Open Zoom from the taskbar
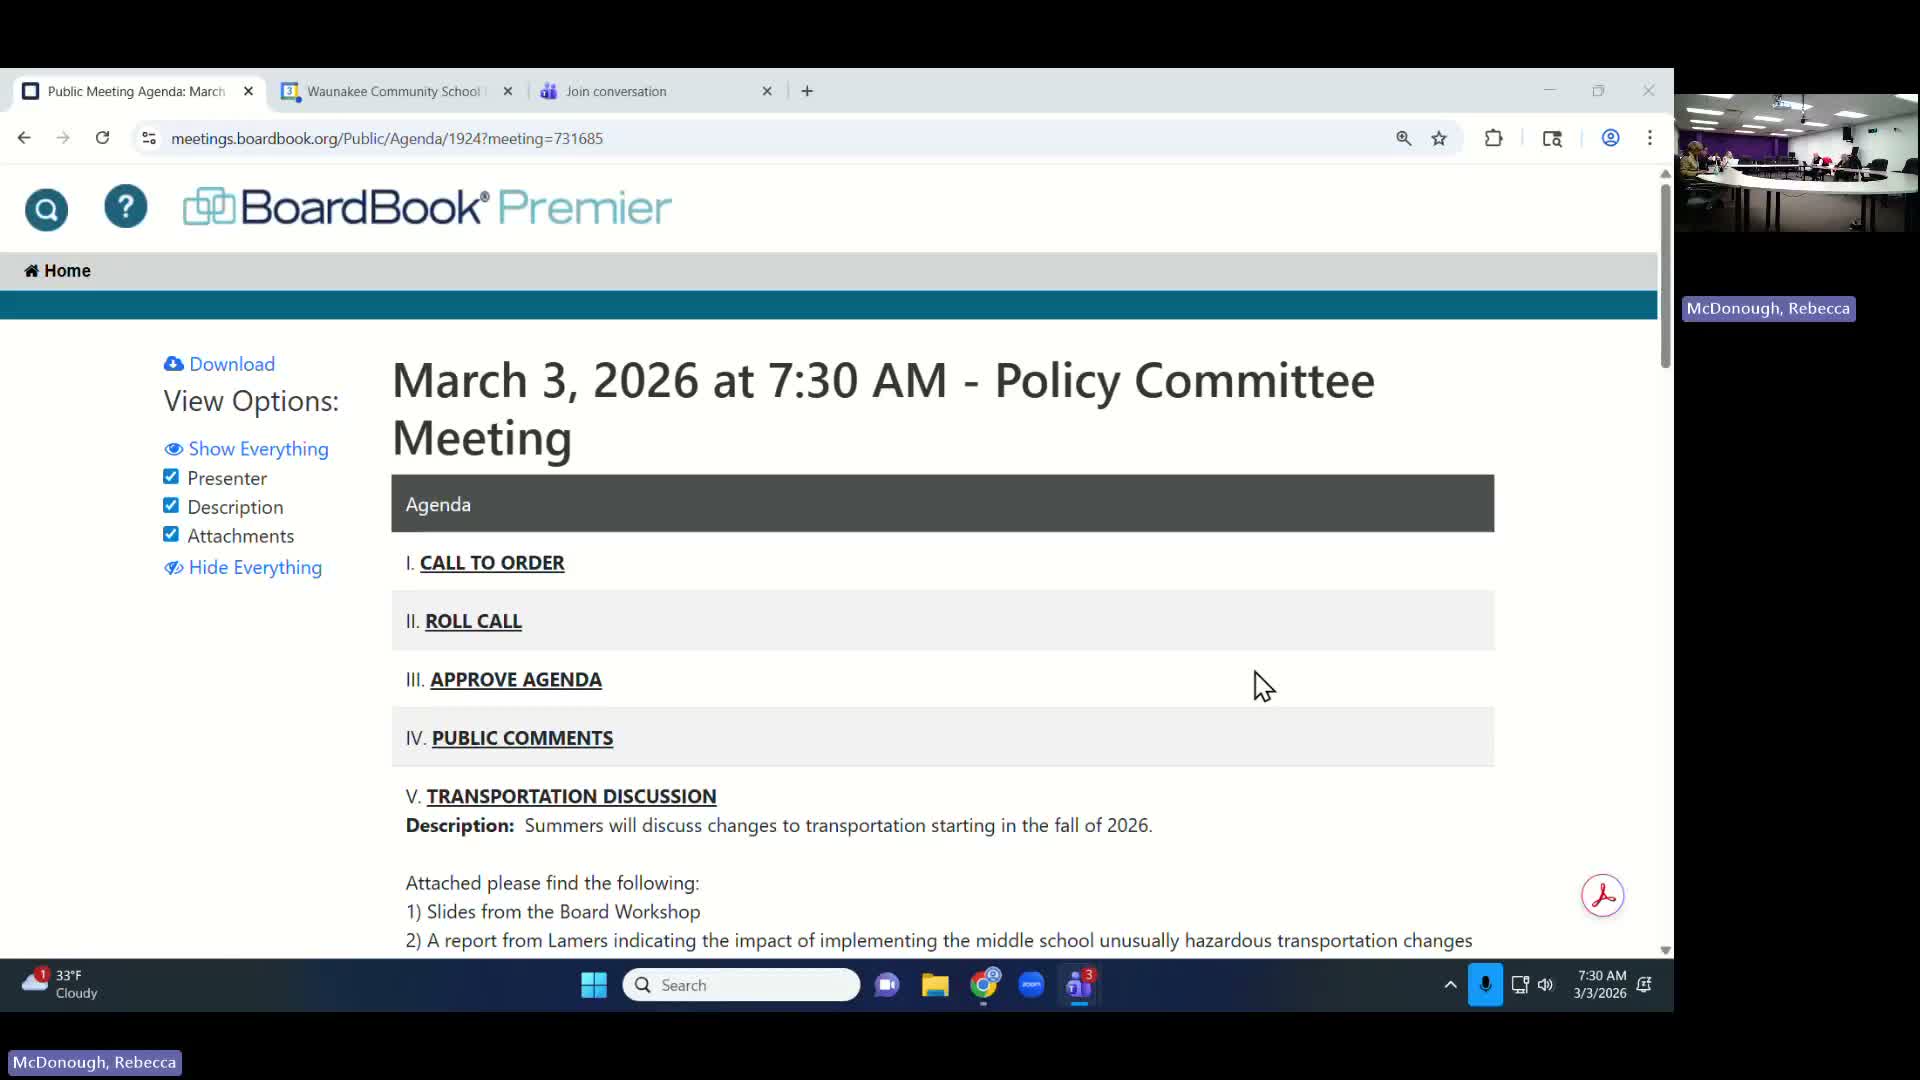 (x=1031, y=985)
